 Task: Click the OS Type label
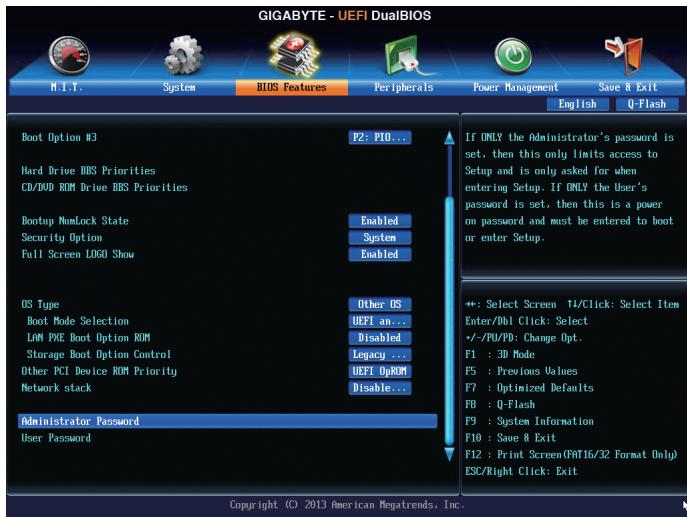point(40,305)
